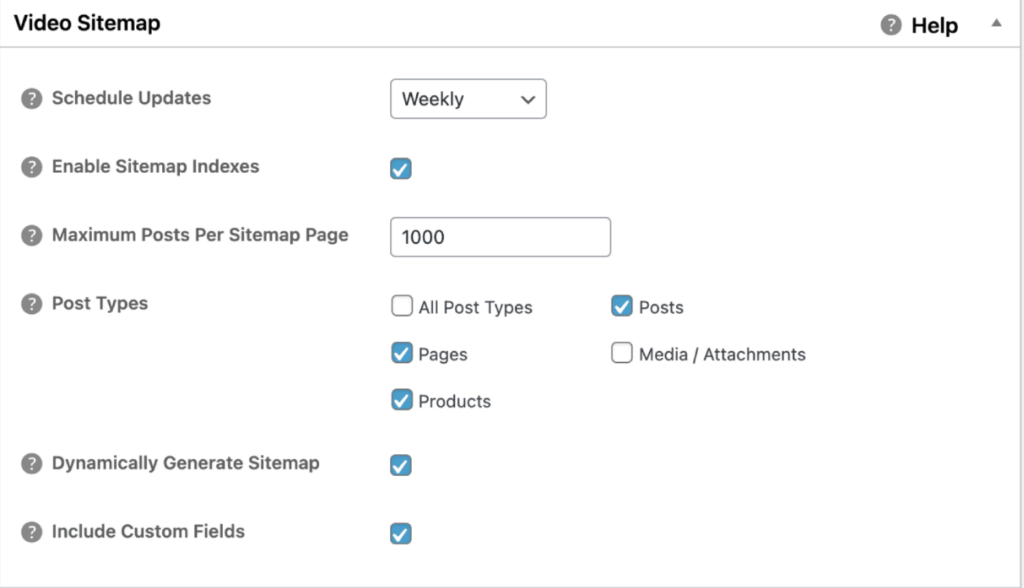1024x588 pixels.
Task: Disable Dynamically Generate Sitemap
Action: pos(400,464)
